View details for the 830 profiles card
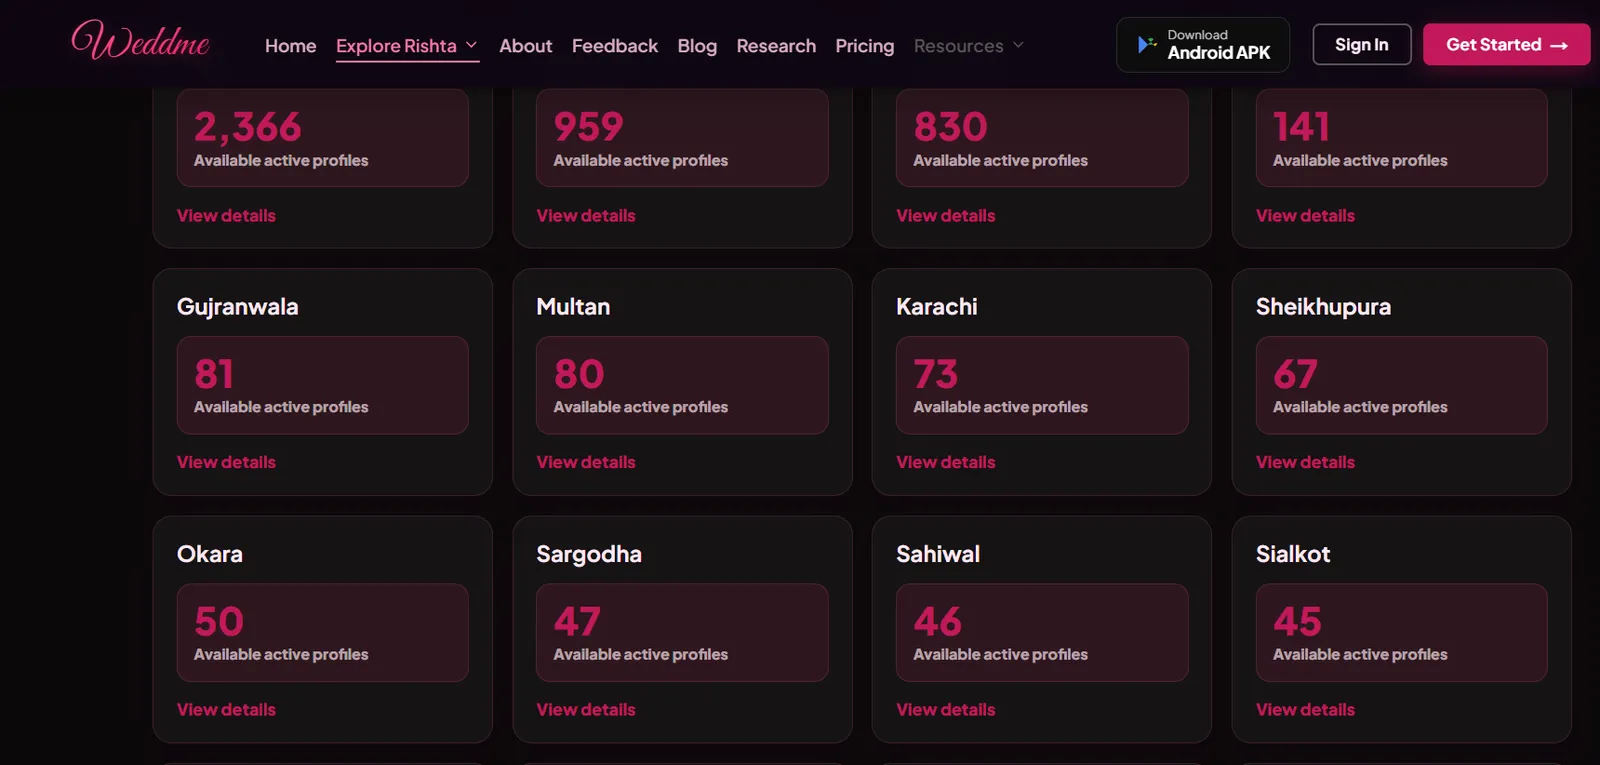 946,215
